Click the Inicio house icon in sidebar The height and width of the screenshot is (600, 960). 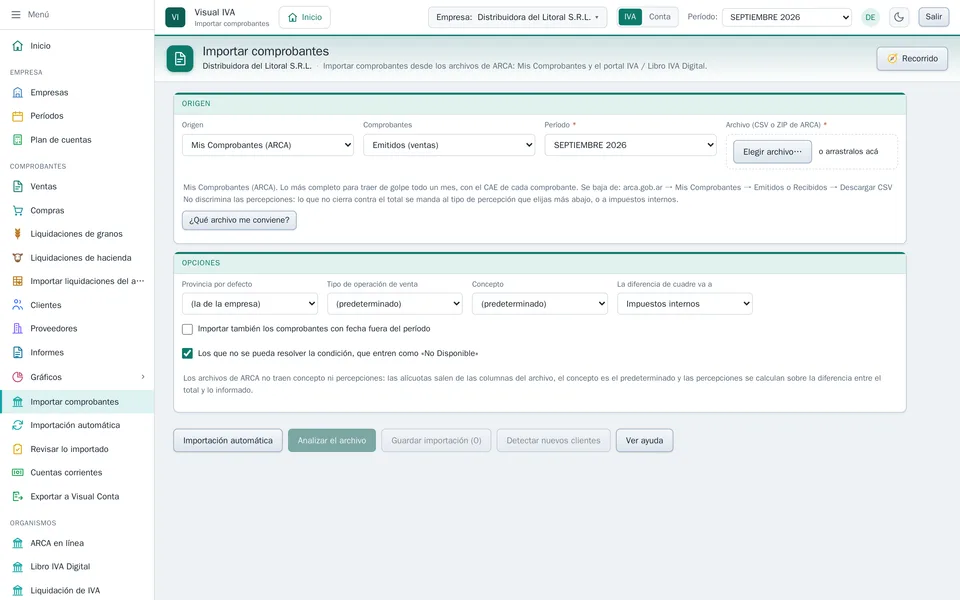coord(18,46)
